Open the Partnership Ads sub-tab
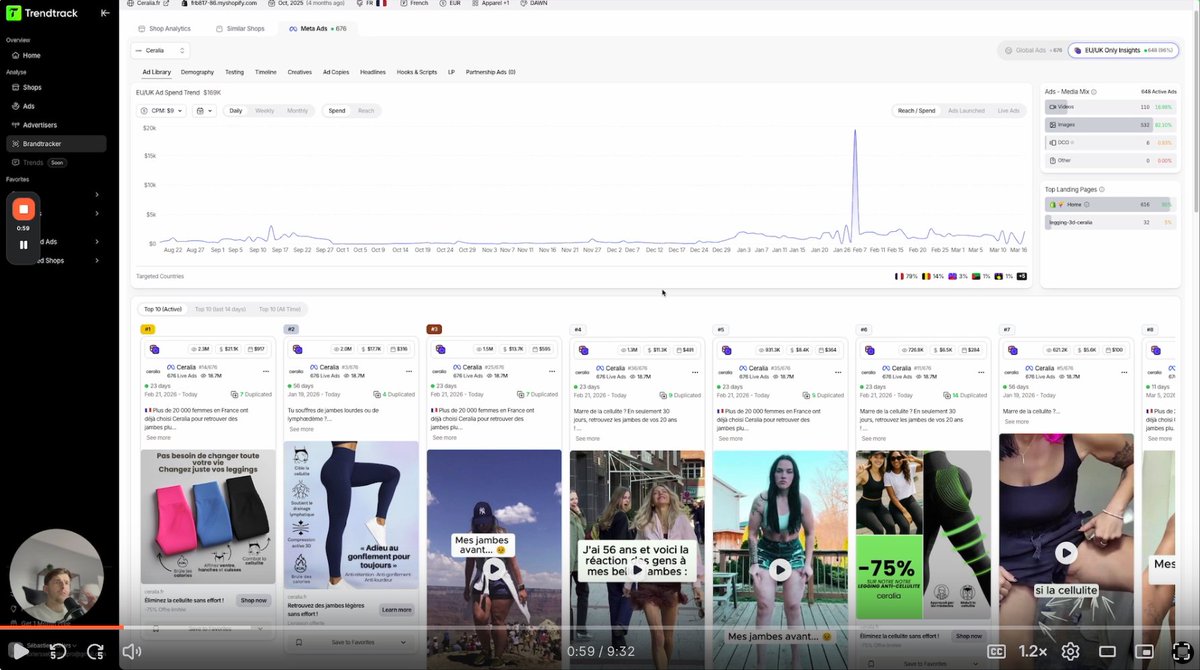This screenshot has width=1200, height=670. tap(491, 72)
